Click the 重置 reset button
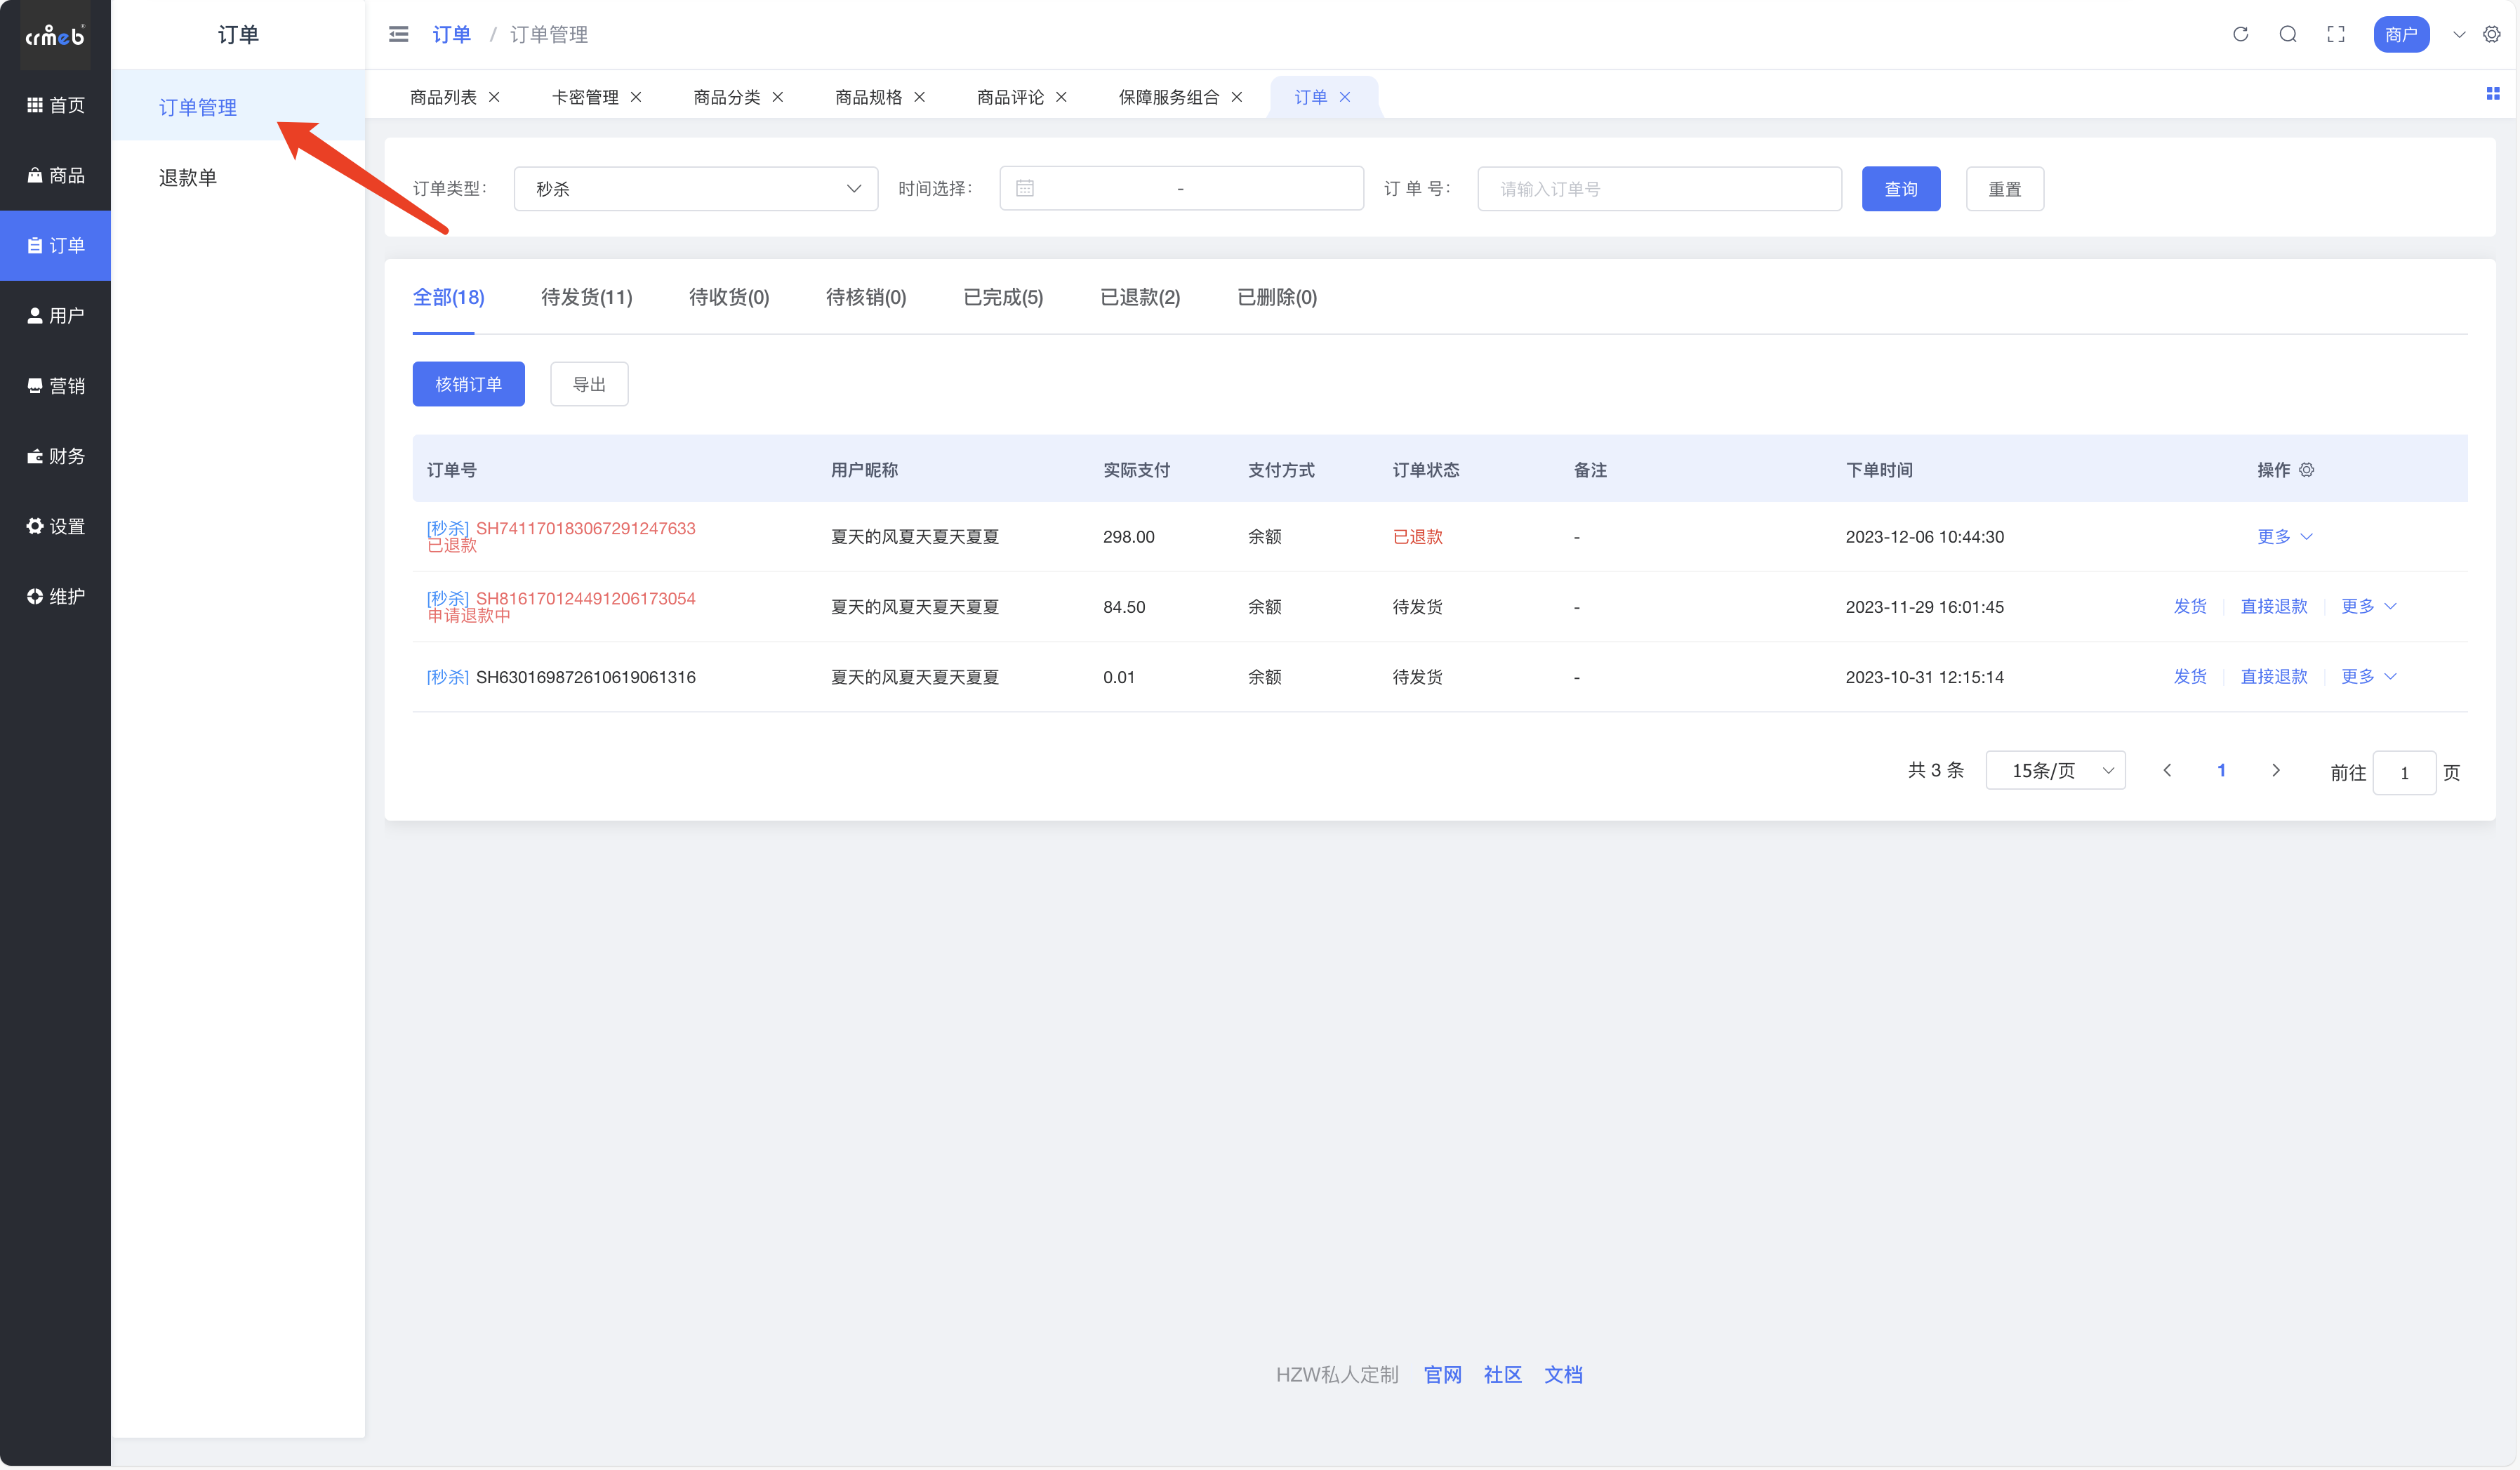Image resolution: width=2520 pixels, height=1470 pixels. pyautogui.click(x=2004, y=188)
